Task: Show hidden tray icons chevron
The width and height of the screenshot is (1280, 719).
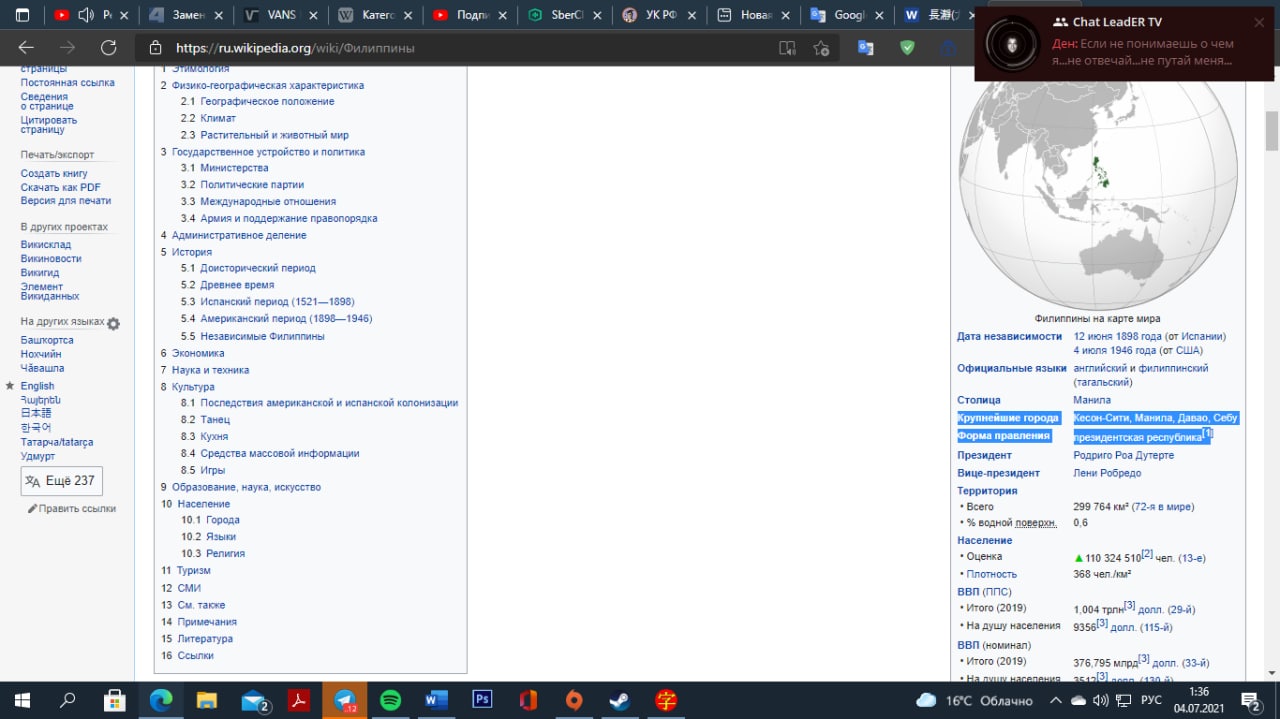Action: click(1056, 700)
